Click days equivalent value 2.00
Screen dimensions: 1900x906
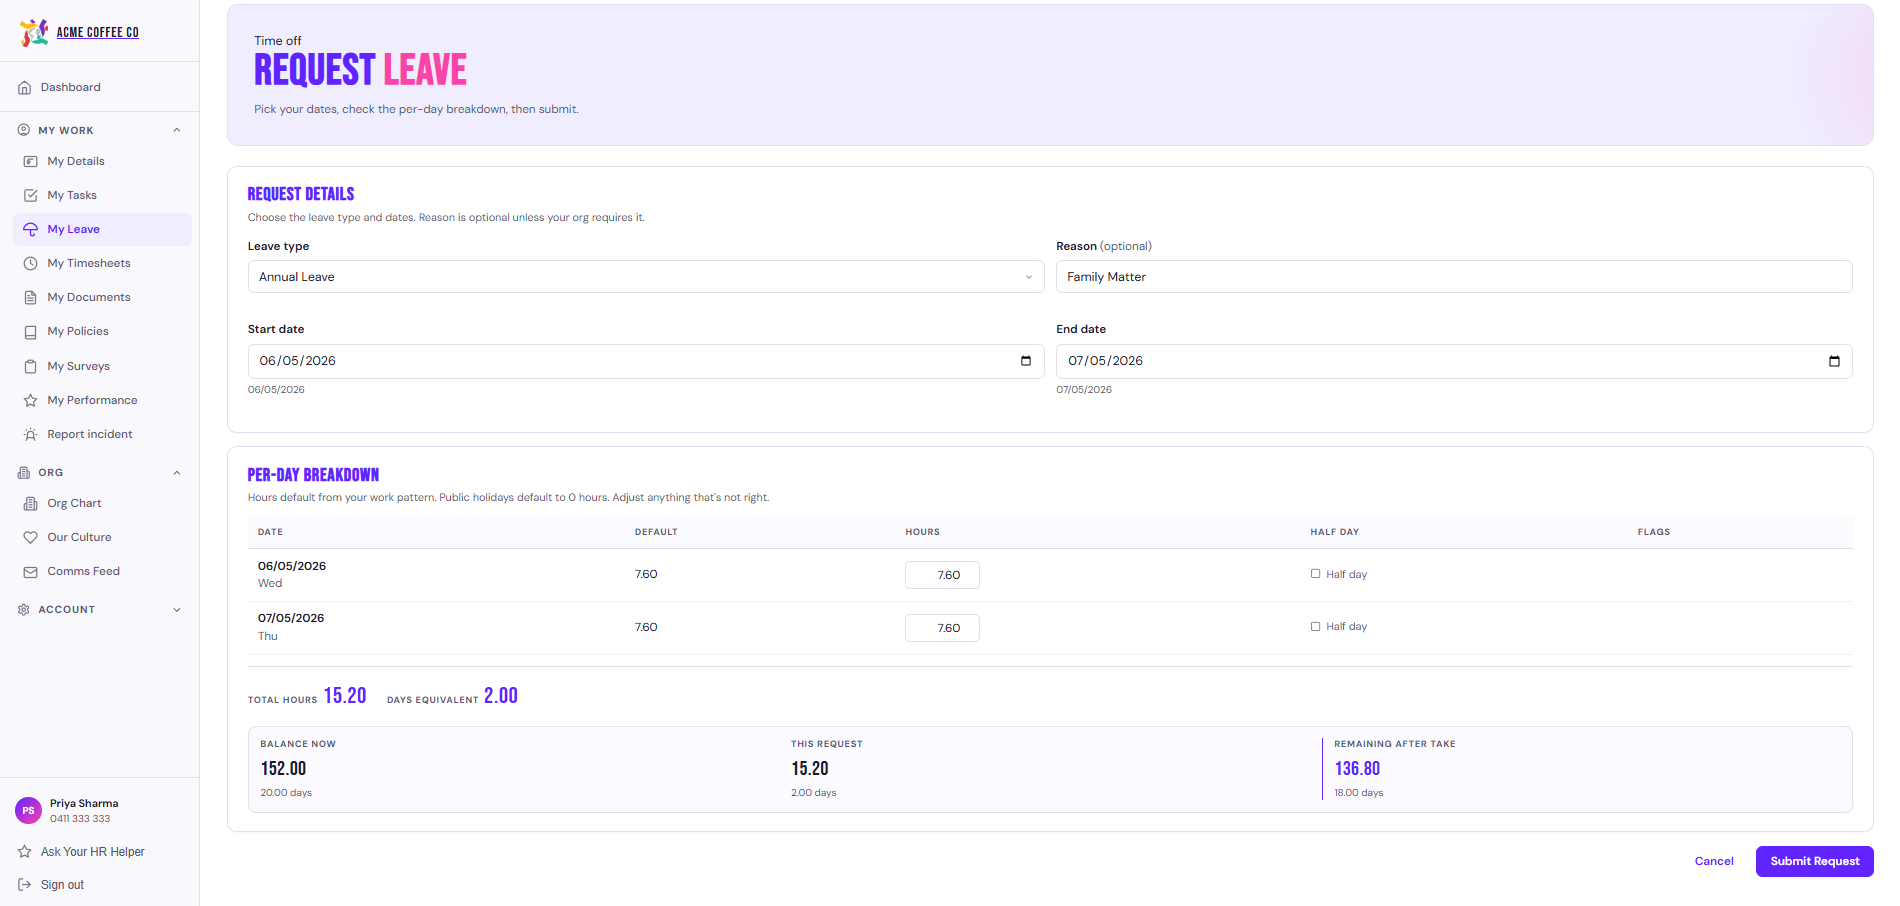(501, 696)
